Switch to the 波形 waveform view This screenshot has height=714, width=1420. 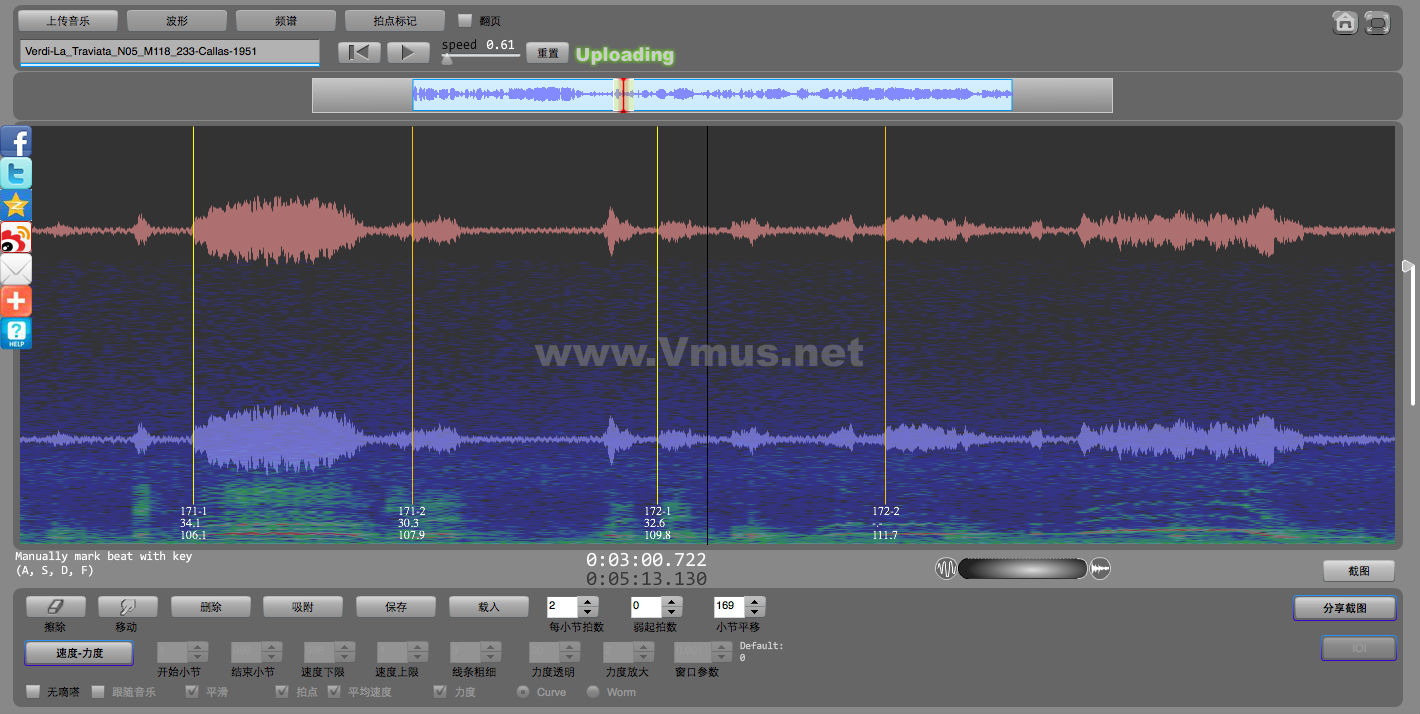point(177,20)
